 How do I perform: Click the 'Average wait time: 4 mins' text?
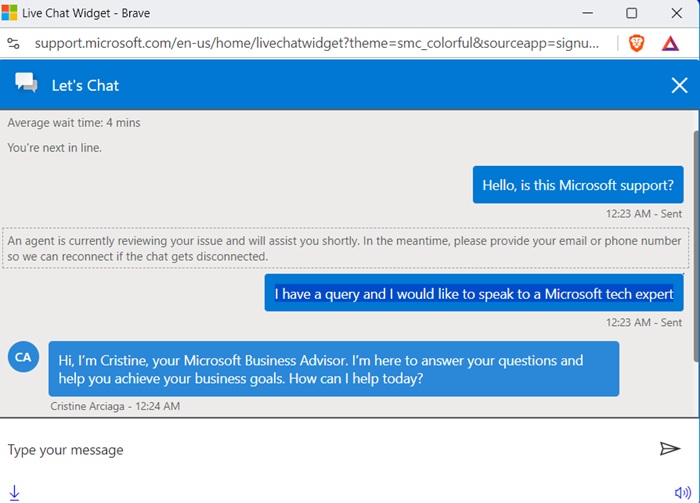click(x=74, y=123)
